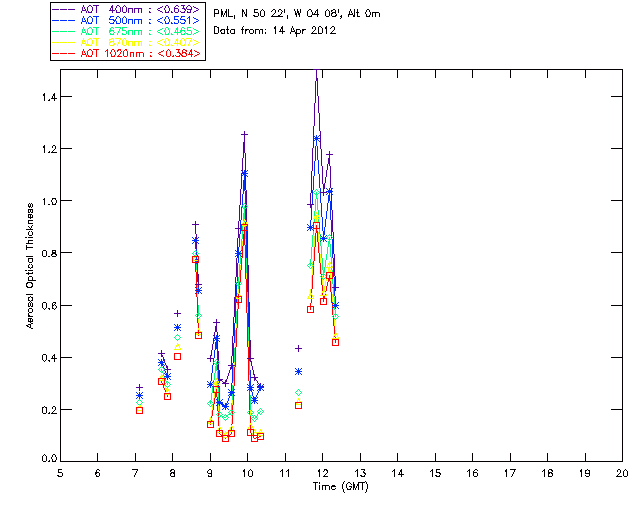640x512 pixels.
Task: Click the 19 x-axis label
Action: tap(585, 473)
